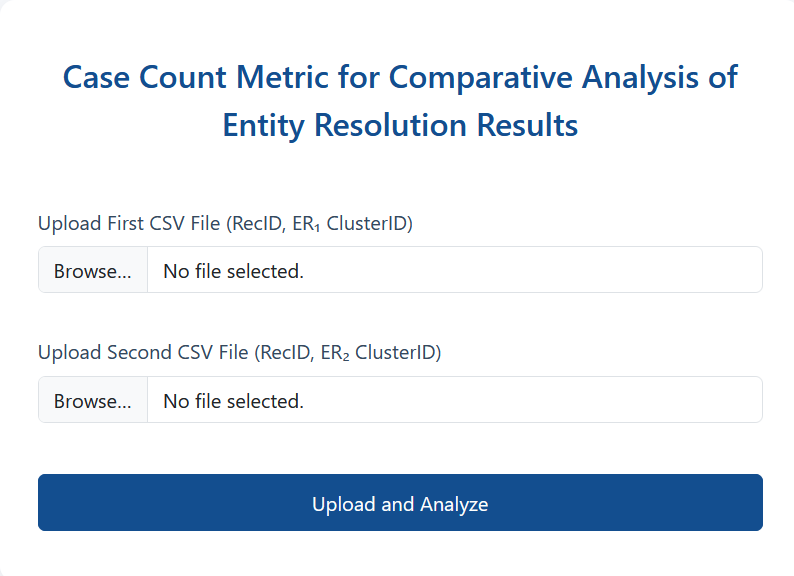Click the "Upload First CSV File" label

click(x=129, y=223)
